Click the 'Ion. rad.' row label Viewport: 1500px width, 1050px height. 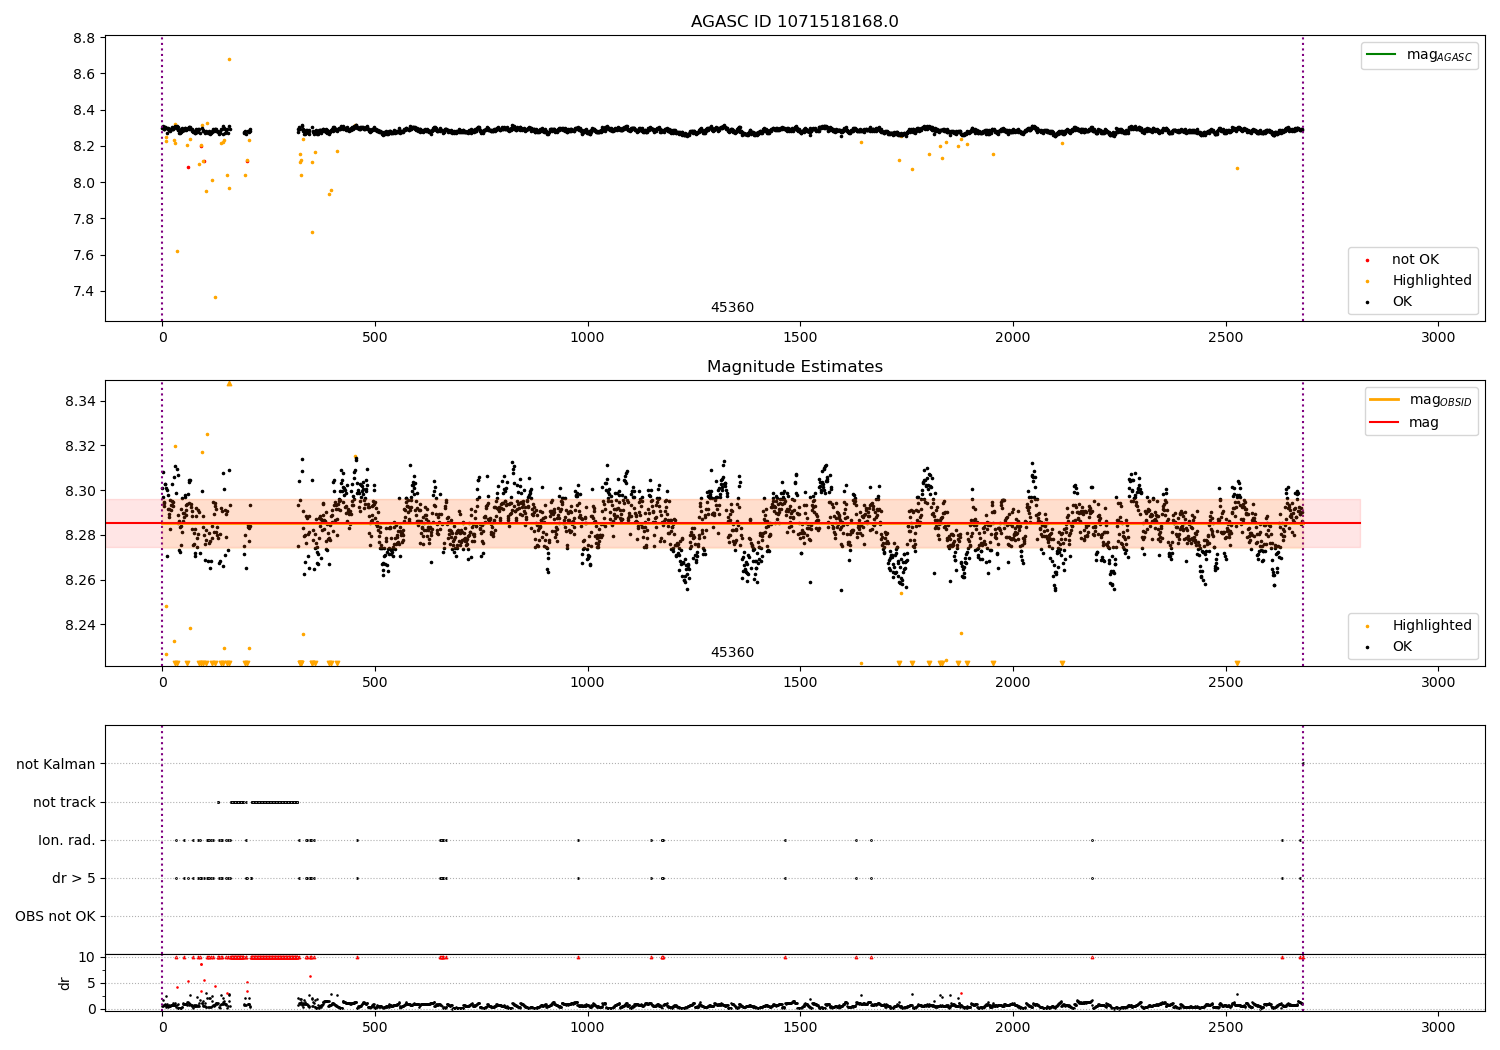click(67, 840)
